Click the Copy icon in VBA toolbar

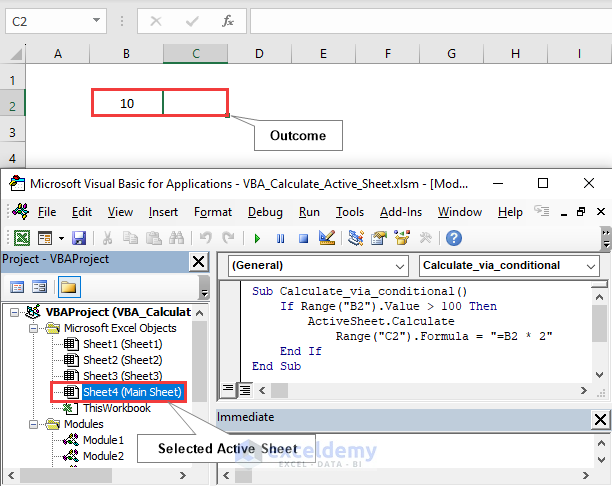tap(130, 238)
